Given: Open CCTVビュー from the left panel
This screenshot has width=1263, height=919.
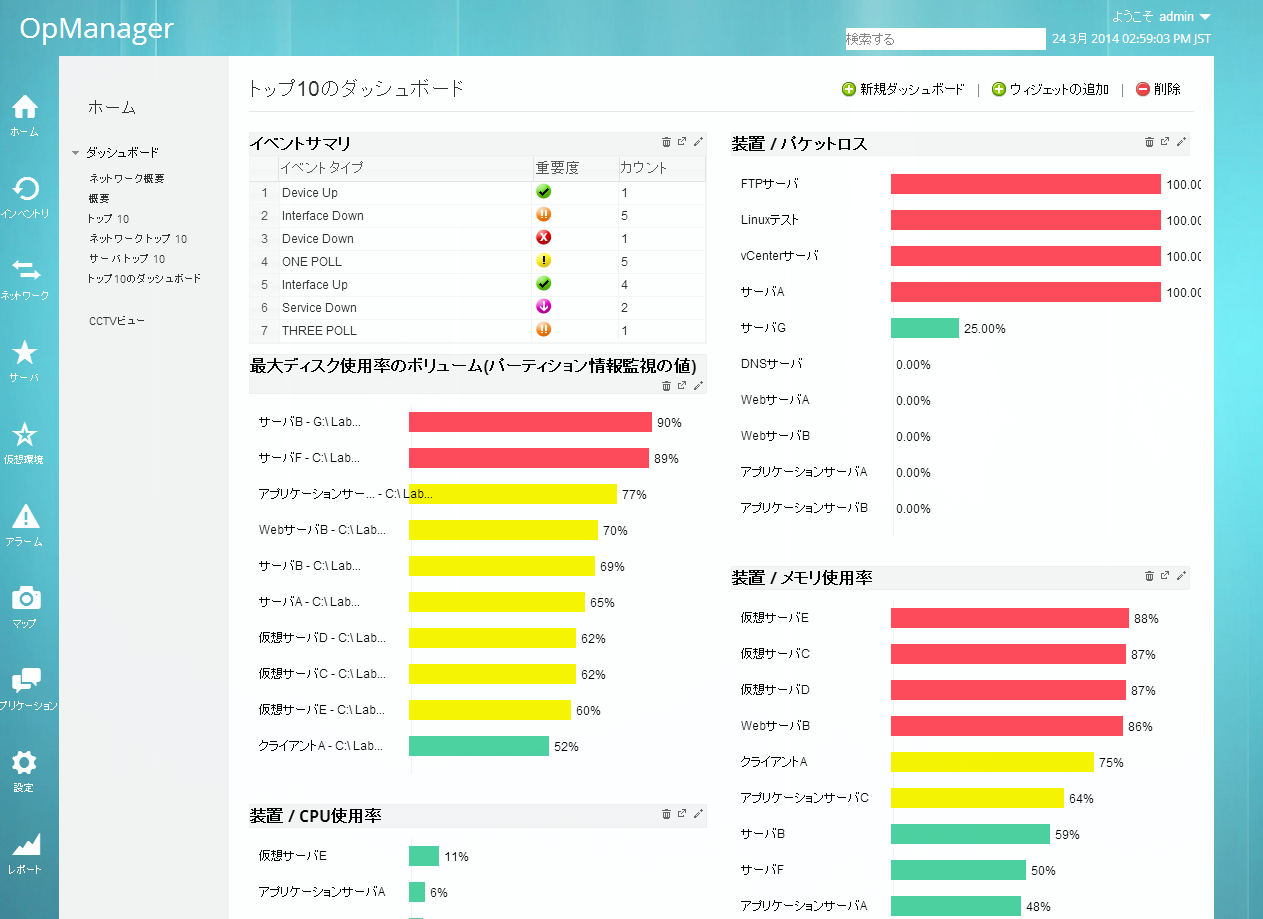Looking at the screenshot, I should tap(116, 321).
